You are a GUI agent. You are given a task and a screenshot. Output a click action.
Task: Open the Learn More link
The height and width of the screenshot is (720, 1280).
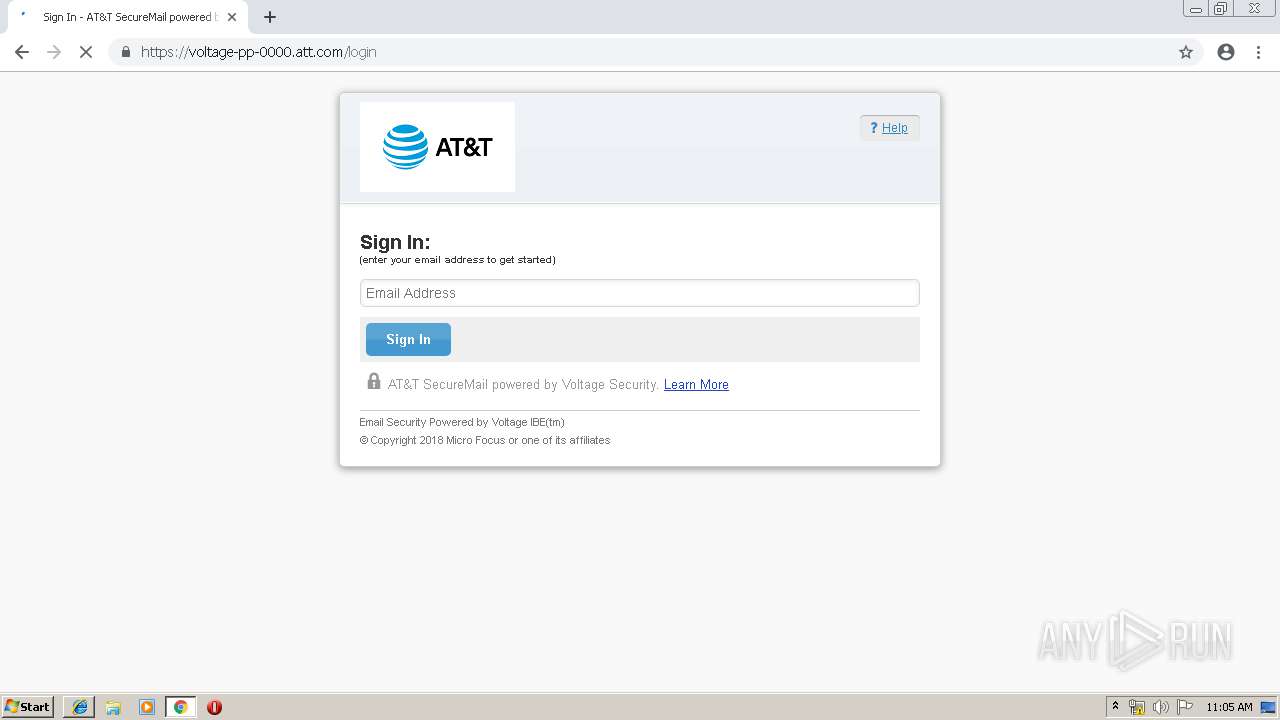[x=696, y=385]
